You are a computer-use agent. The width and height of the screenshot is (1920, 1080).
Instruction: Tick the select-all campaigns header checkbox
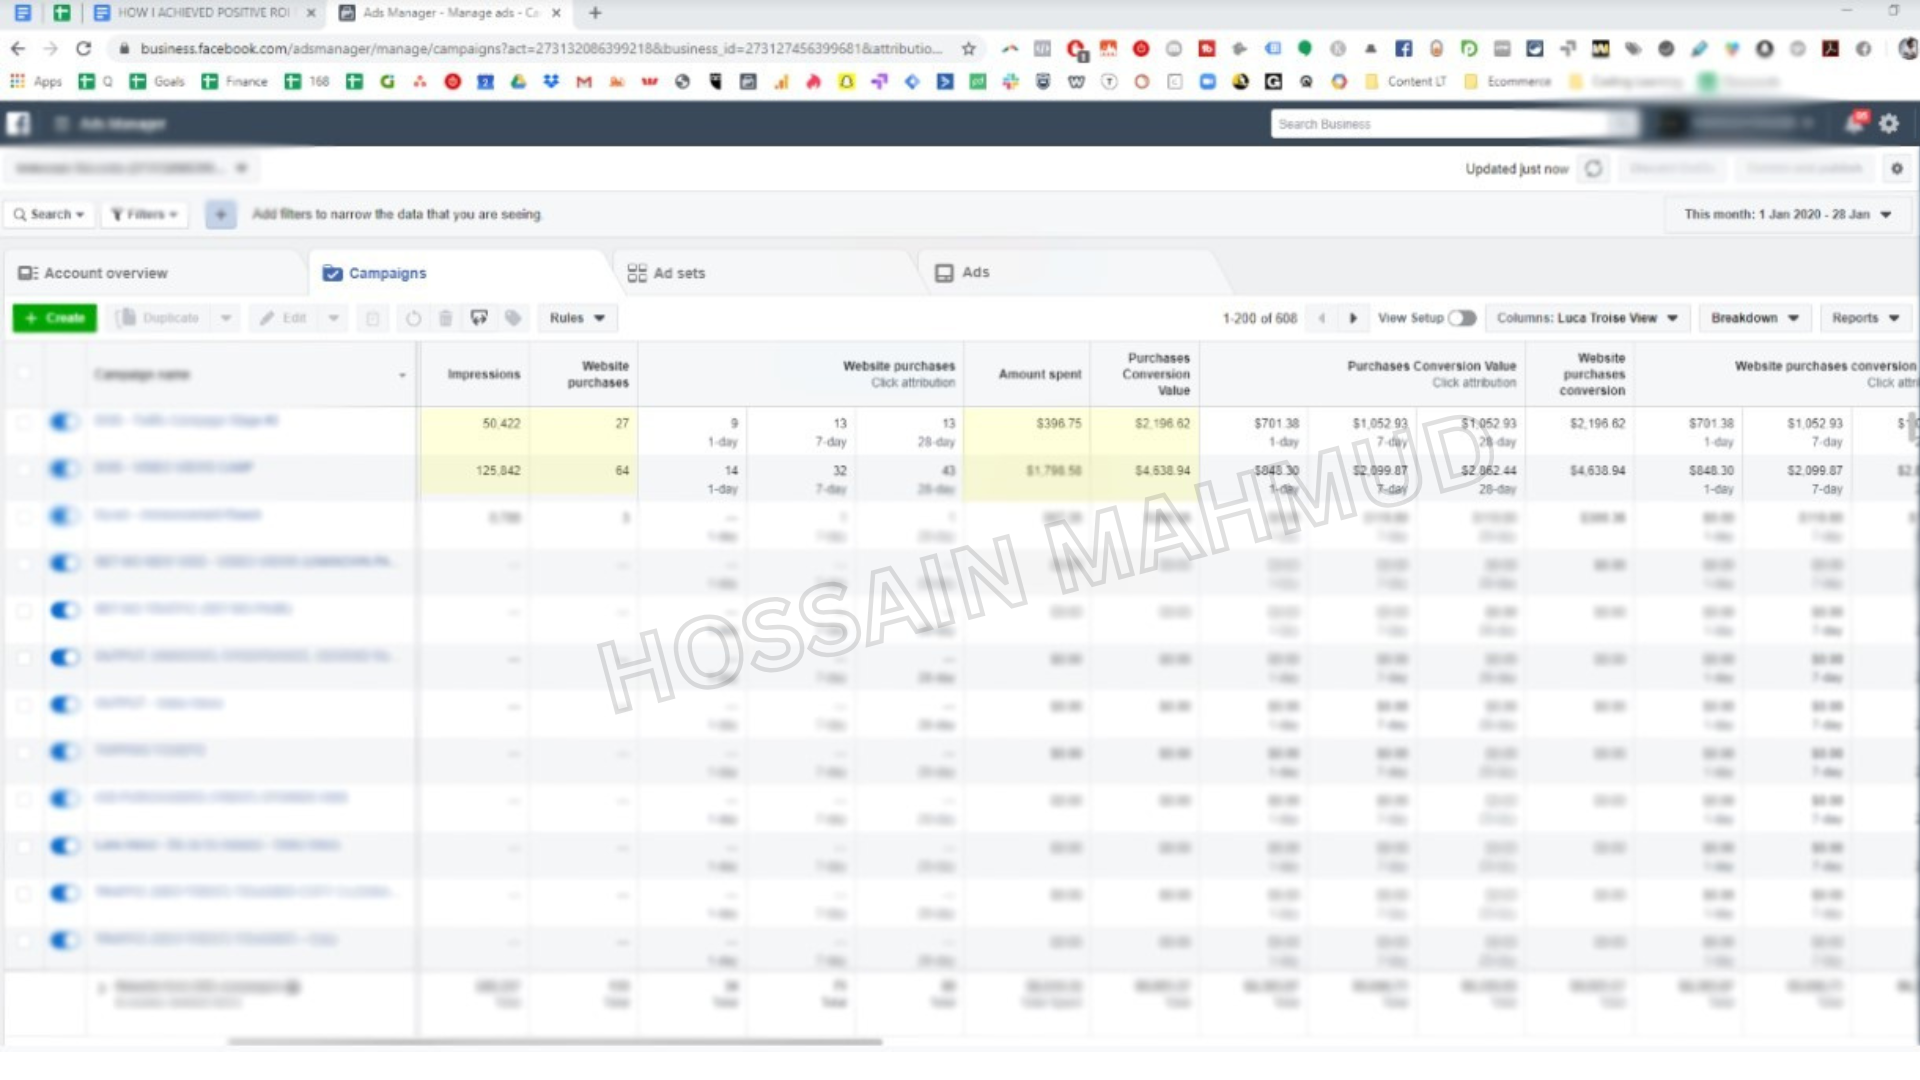click(x=23, y=373)
